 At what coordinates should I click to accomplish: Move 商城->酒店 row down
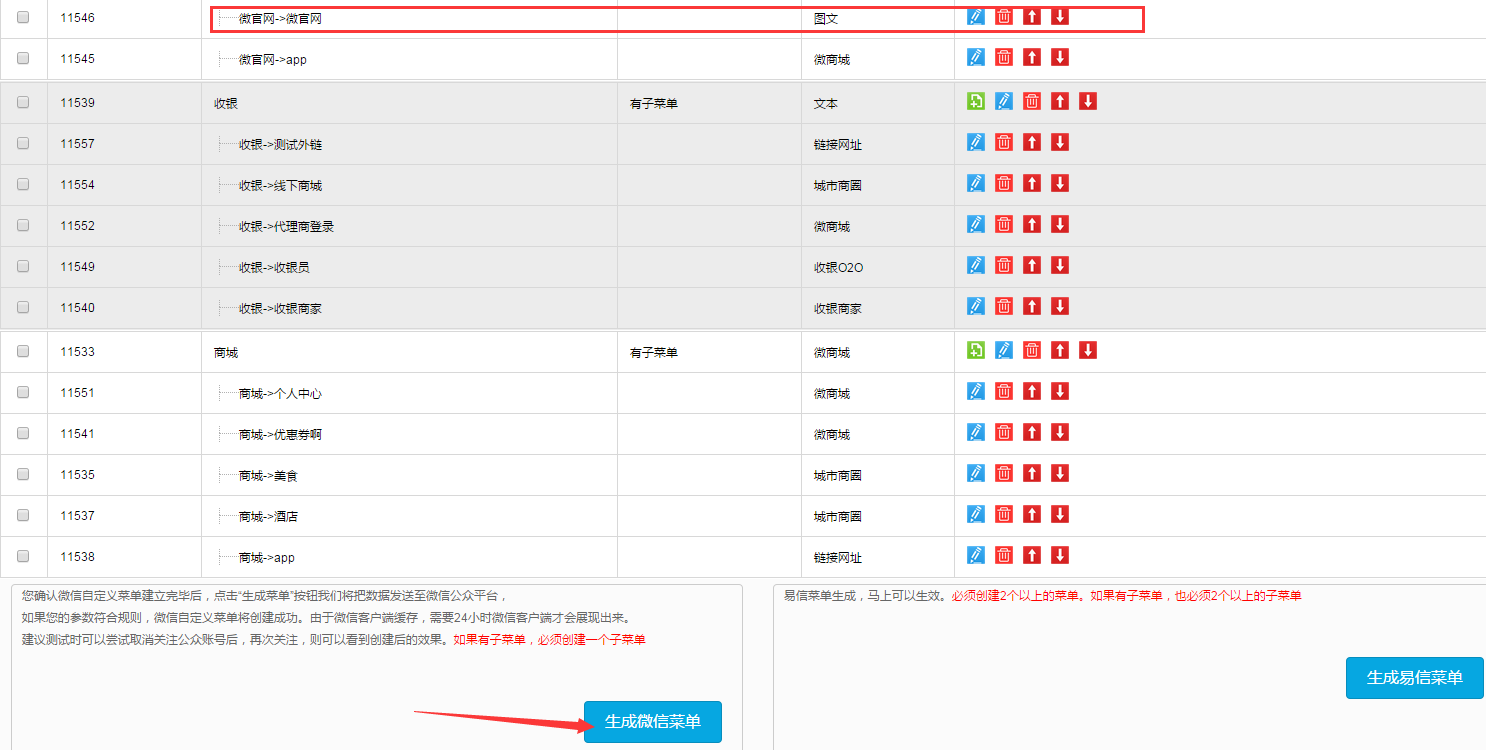tap(1060, 514)
